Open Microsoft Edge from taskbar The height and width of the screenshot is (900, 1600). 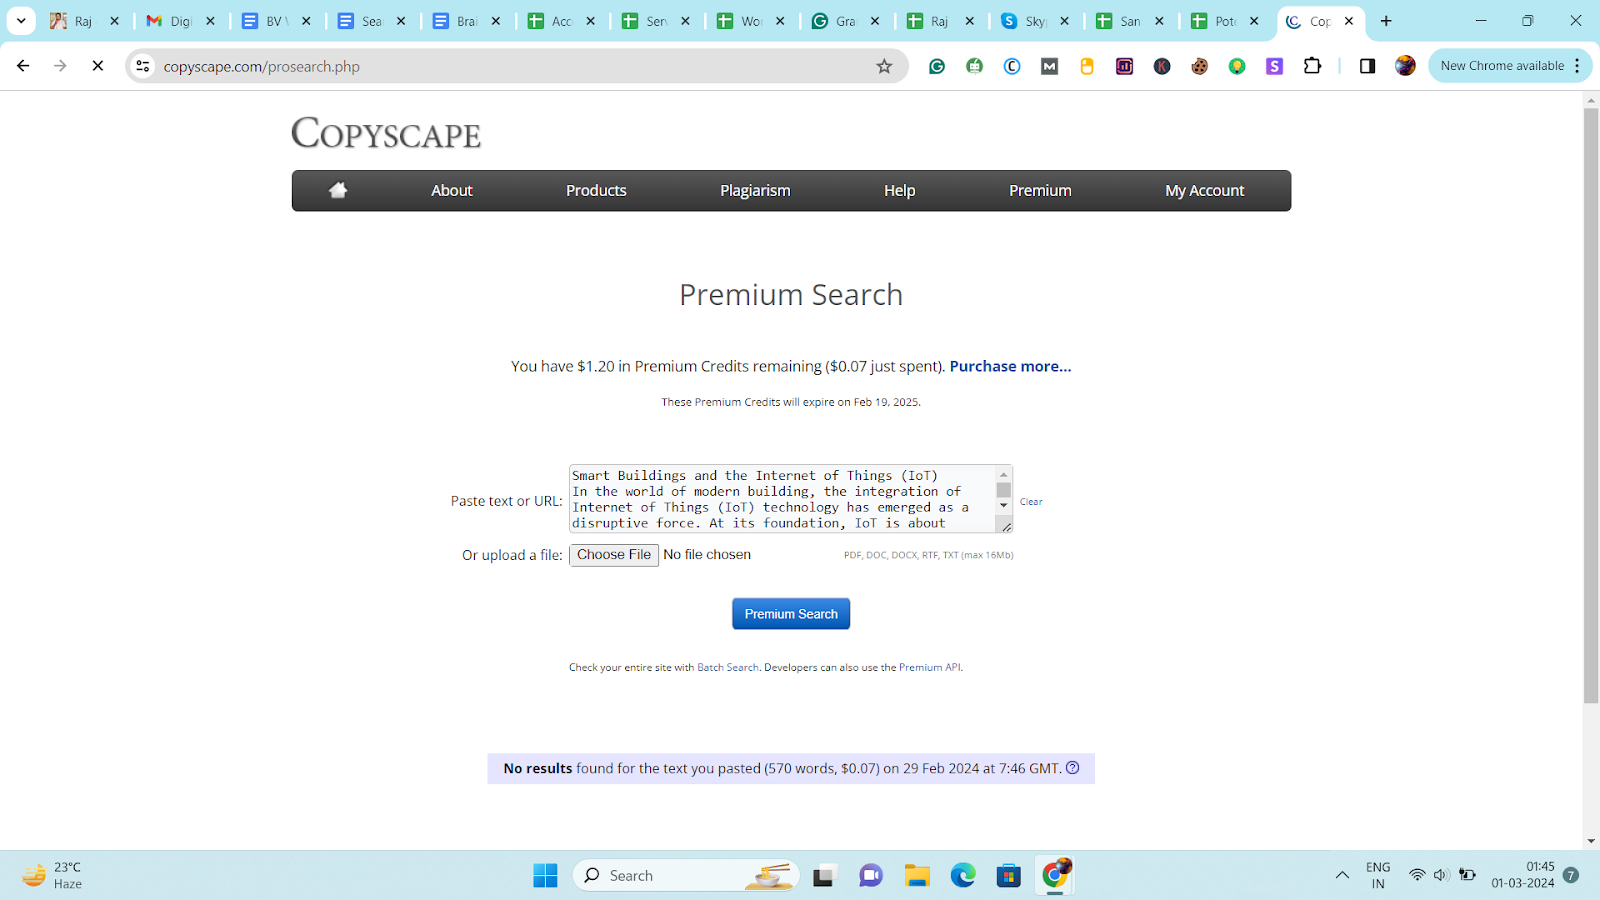click(963, 876)
